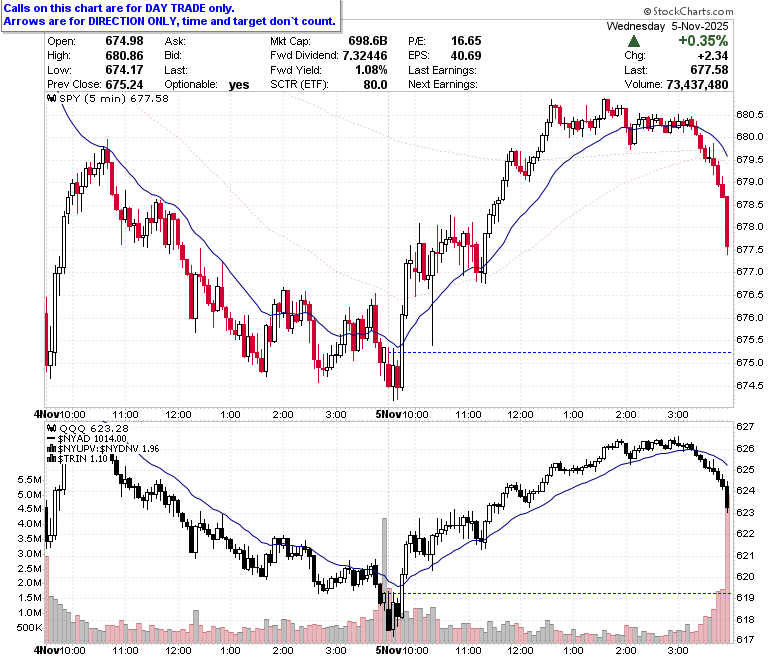
Task: Select the SPY (5 min) 677.58 legend label
Action: click(114, 98)
